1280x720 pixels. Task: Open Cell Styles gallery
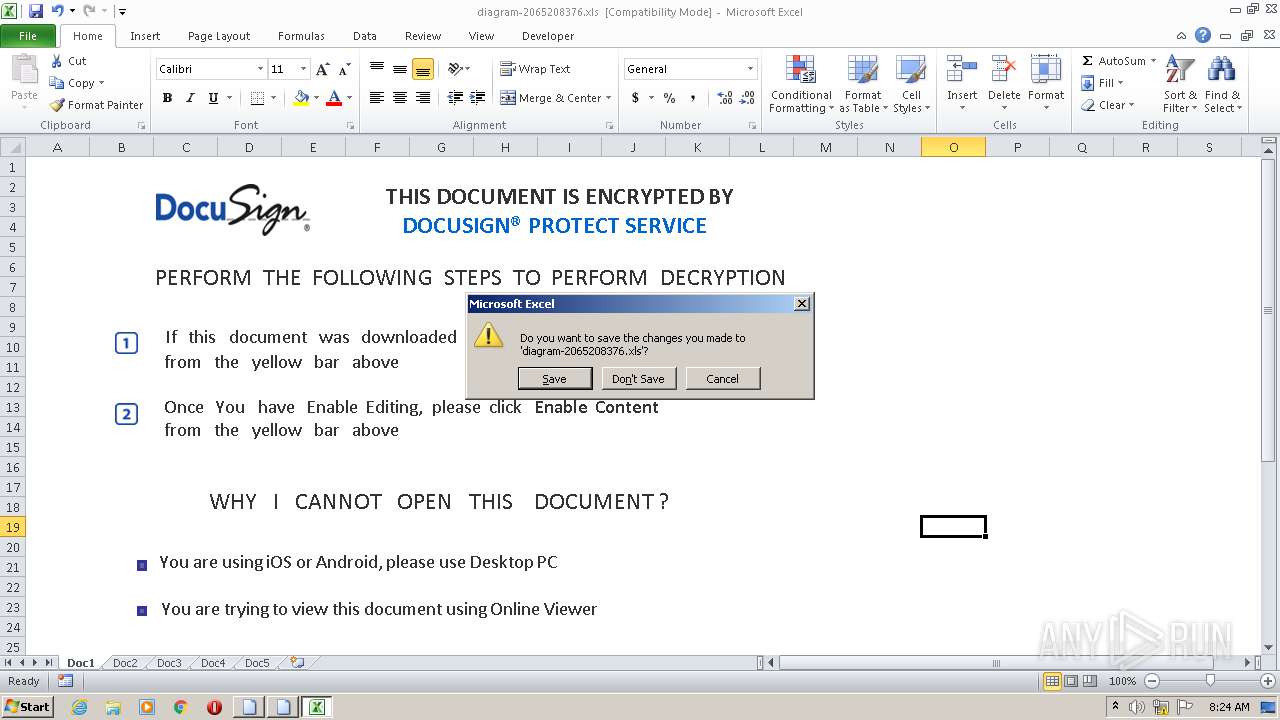click(910, 84)
